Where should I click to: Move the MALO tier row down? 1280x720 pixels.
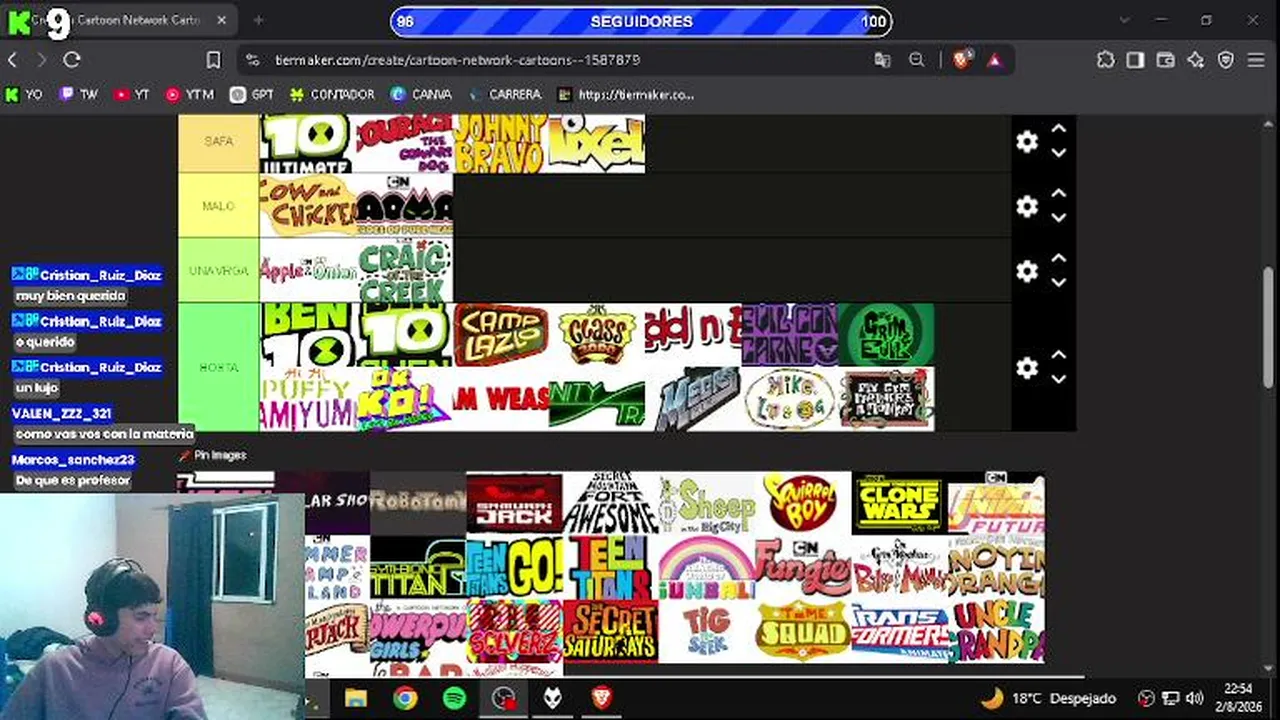coord(1059,218)
